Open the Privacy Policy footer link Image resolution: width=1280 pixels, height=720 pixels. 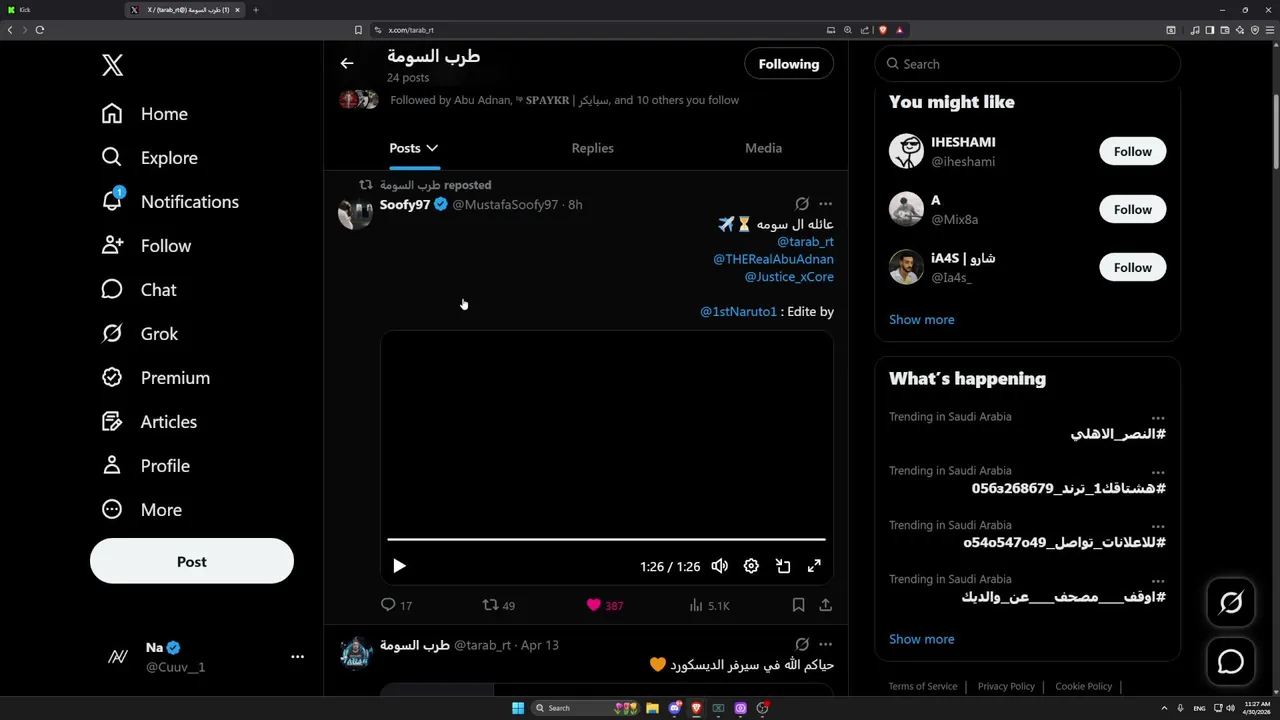[x=1006, y=687]
